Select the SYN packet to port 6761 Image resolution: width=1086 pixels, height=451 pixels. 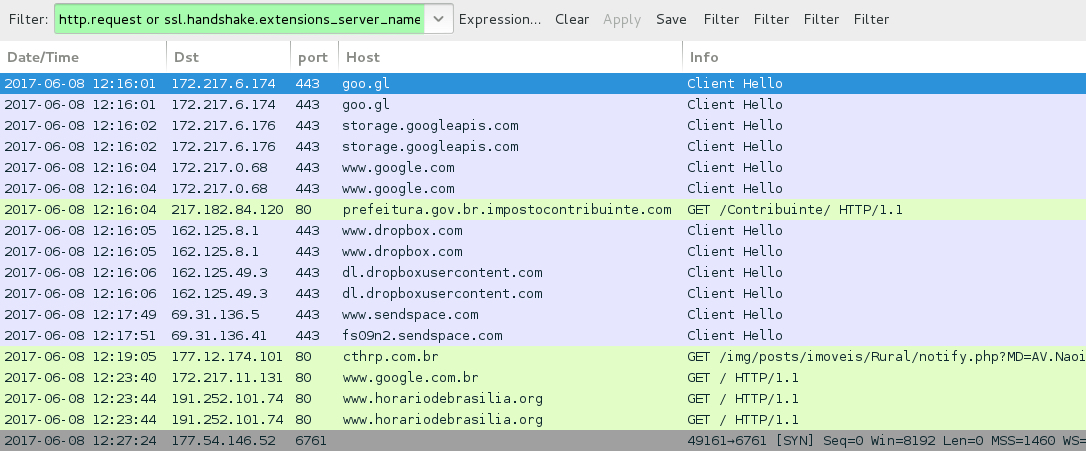click(x=543, y=441)
